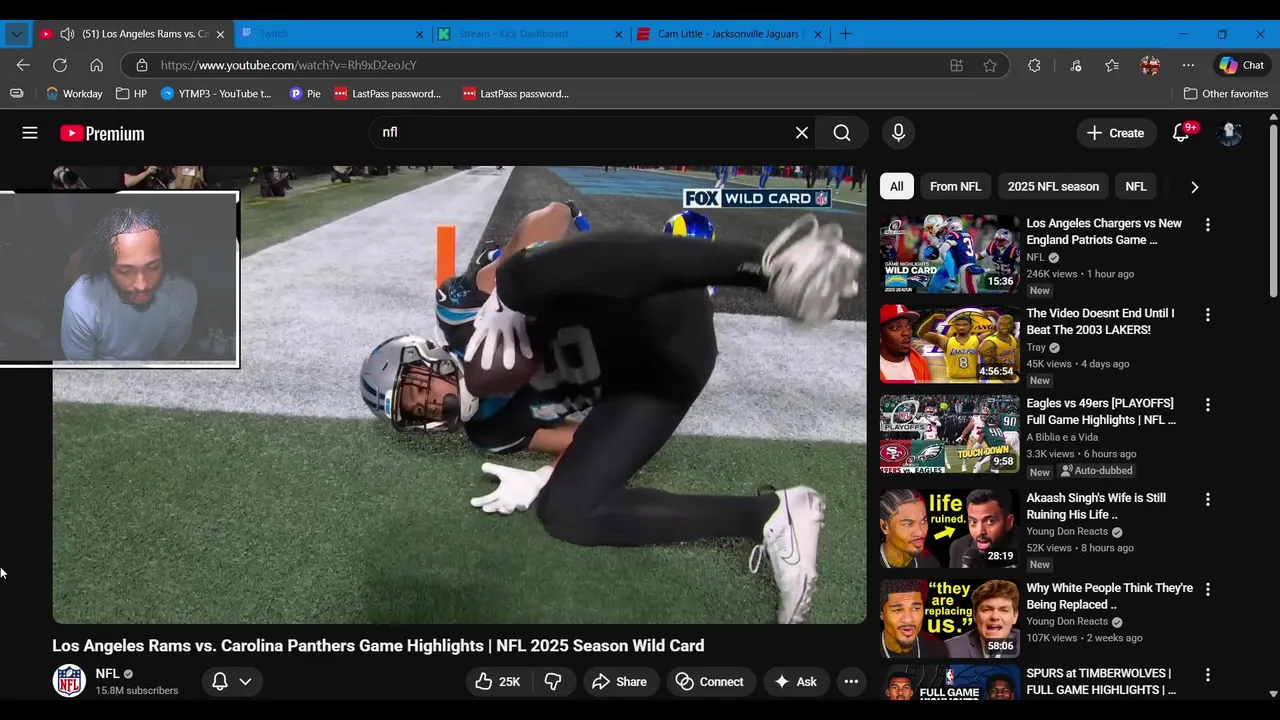Open the 2003 LAKERS video thumbnail

(x=949, y=344)
